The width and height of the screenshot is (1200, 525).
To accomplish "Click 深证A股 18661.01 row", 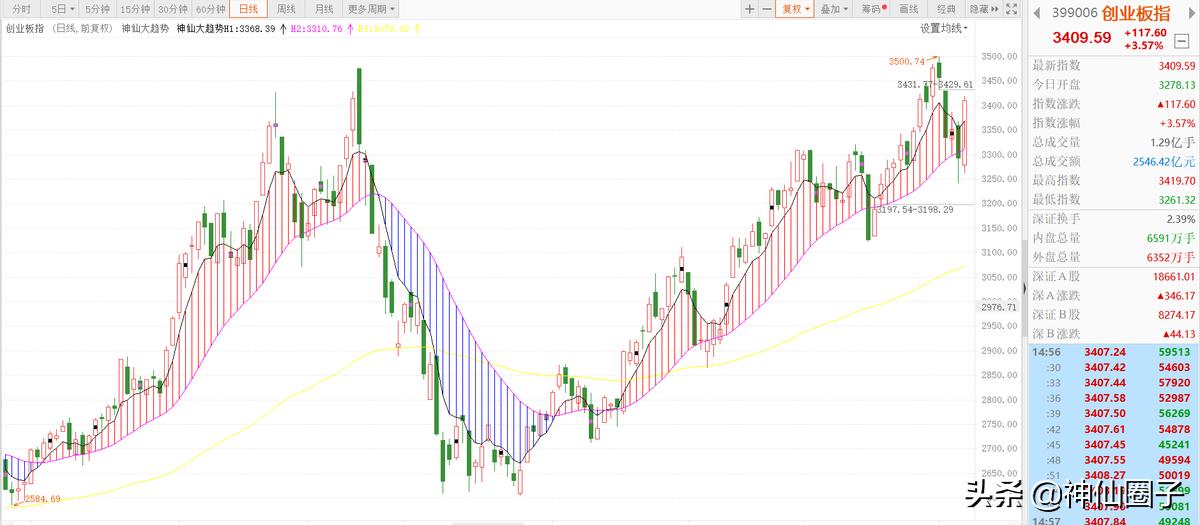I will (x=1113, y=277).
